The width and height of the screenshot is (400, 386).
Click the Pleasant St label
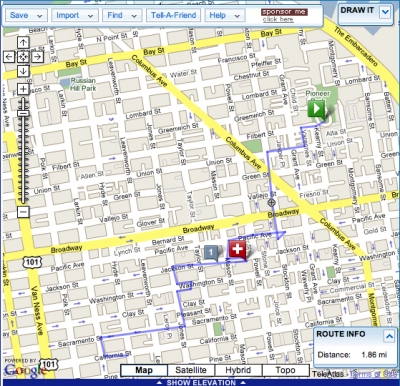tap(194, 313)
